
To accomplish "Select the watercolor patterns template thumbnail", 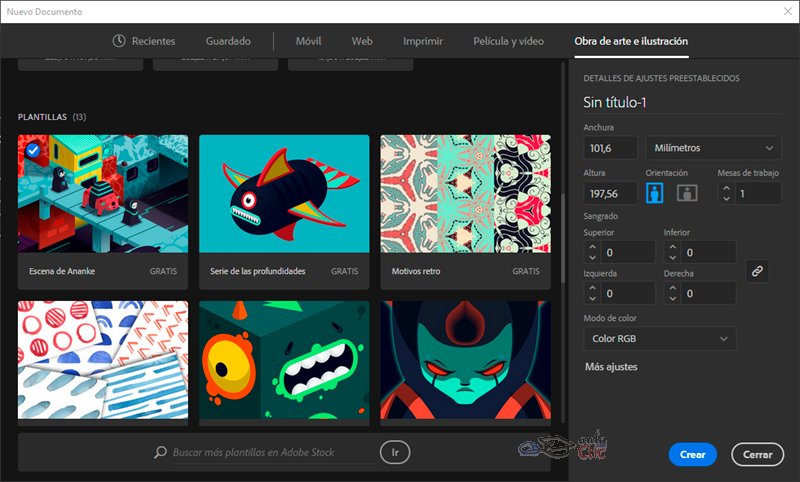I will 103,360.
